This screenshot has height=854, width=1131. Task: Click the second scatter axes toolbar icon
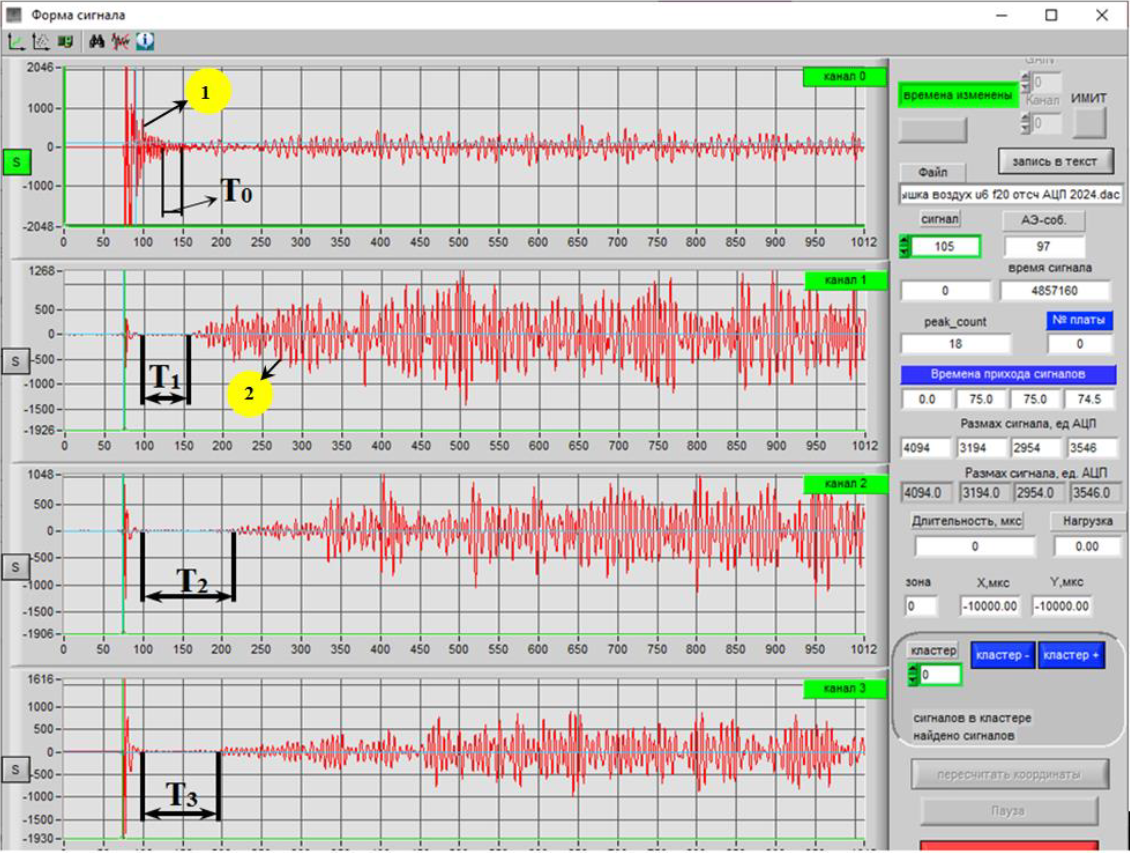point(41,42)
